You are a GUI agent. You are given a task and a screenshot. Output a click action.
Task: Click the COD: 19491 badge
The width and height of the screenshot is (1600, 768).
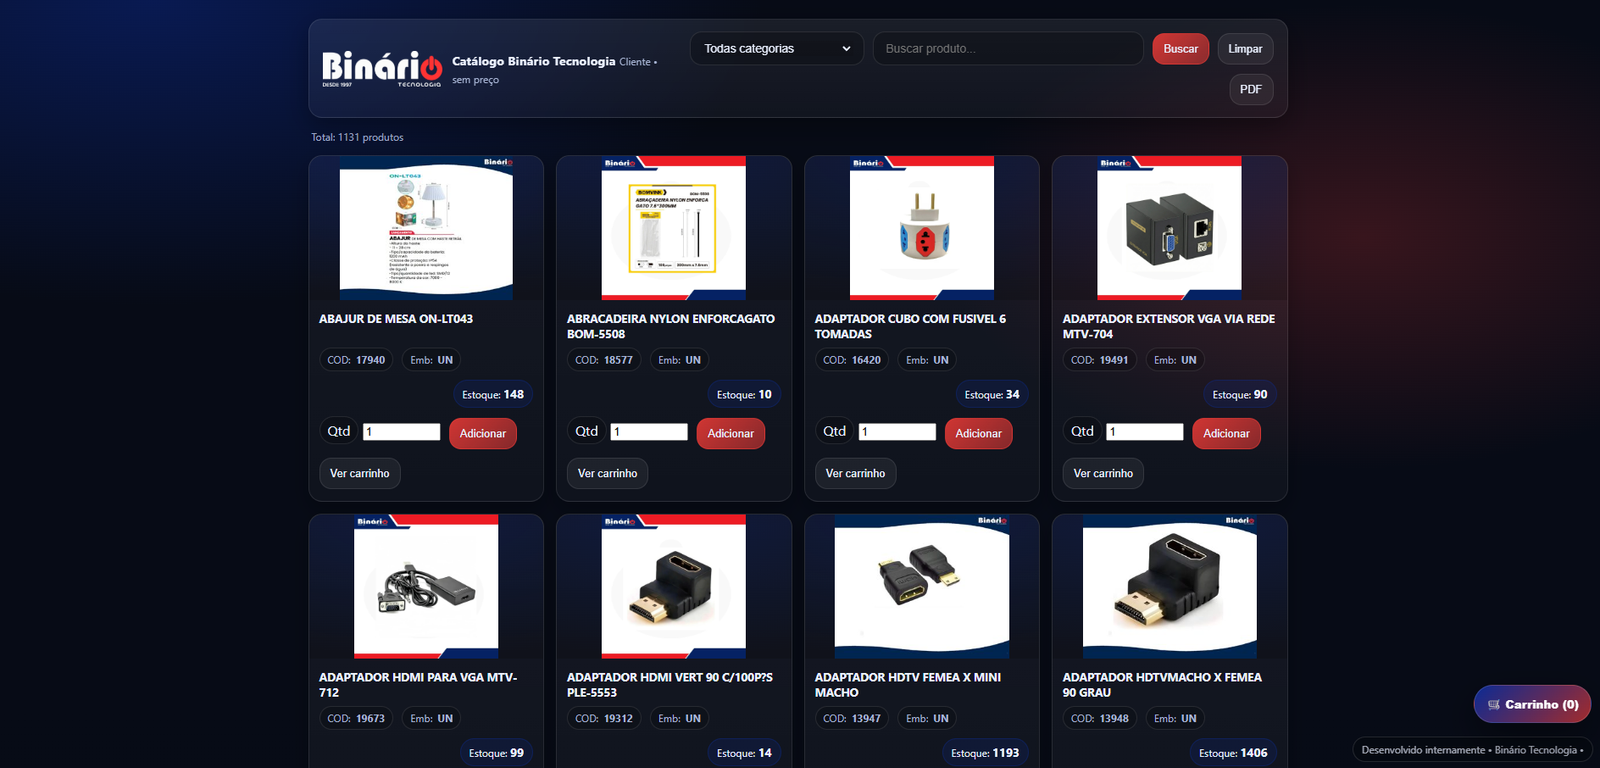(x=1100, y=360)
